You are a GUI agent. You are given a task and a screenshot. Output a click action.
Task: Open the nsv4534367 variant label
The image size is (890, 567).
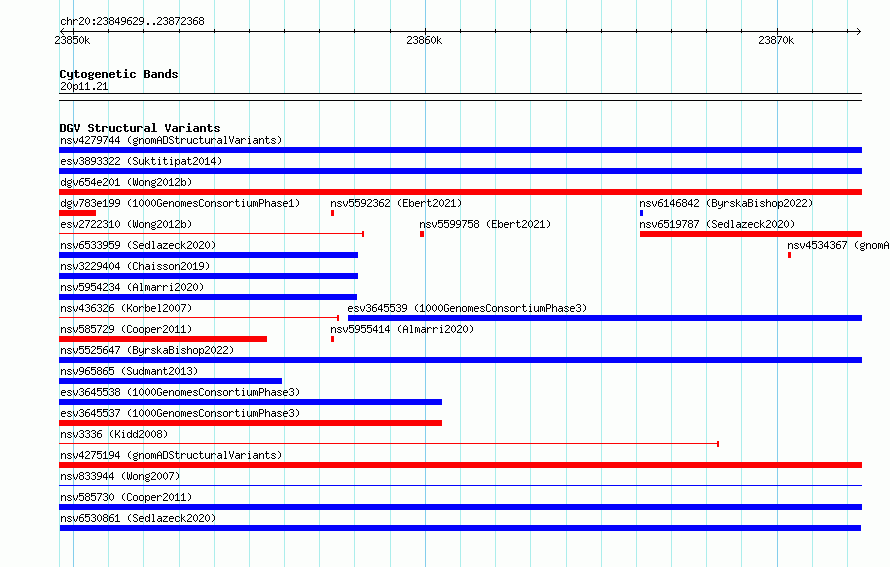(x=838, y=245)
